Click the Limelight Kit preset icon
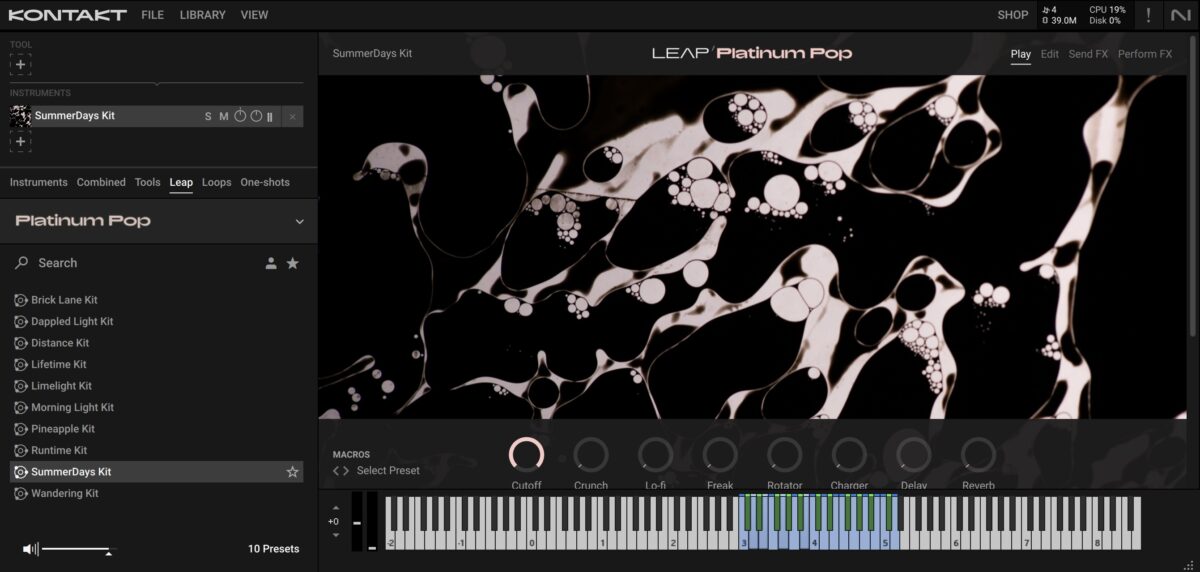The width and height of the screenshot is (1200, 572). (20, 386)
